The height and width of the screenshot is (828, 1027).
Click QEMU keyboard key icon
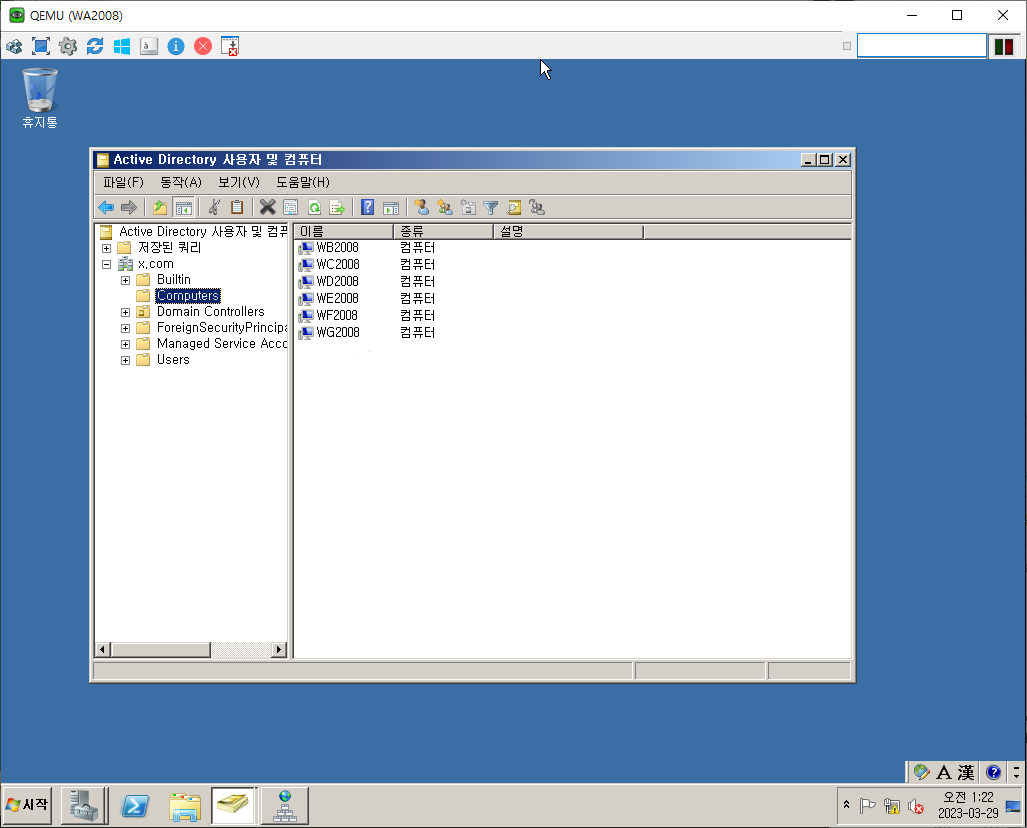coord(149,46)
